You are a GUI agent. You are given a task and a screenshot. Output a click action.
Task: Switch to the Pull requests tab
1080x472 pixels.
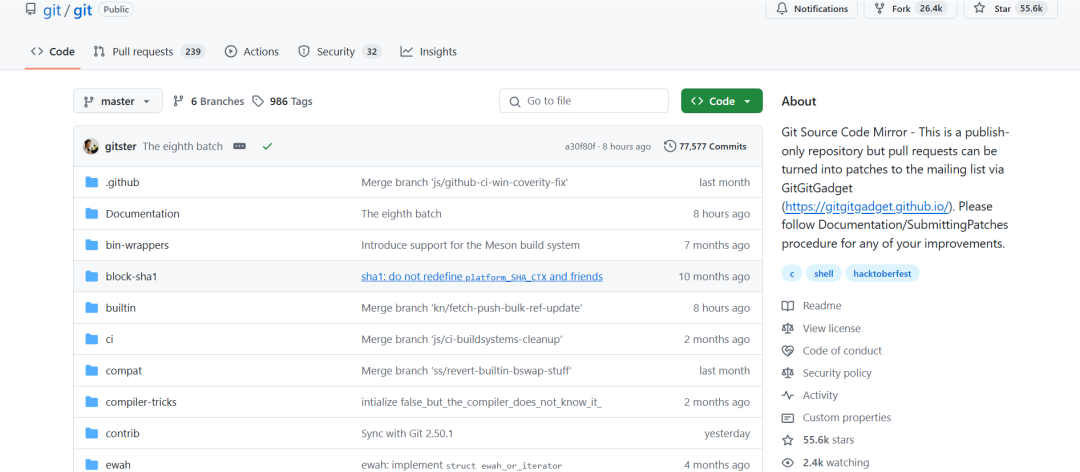coord(149,52)
